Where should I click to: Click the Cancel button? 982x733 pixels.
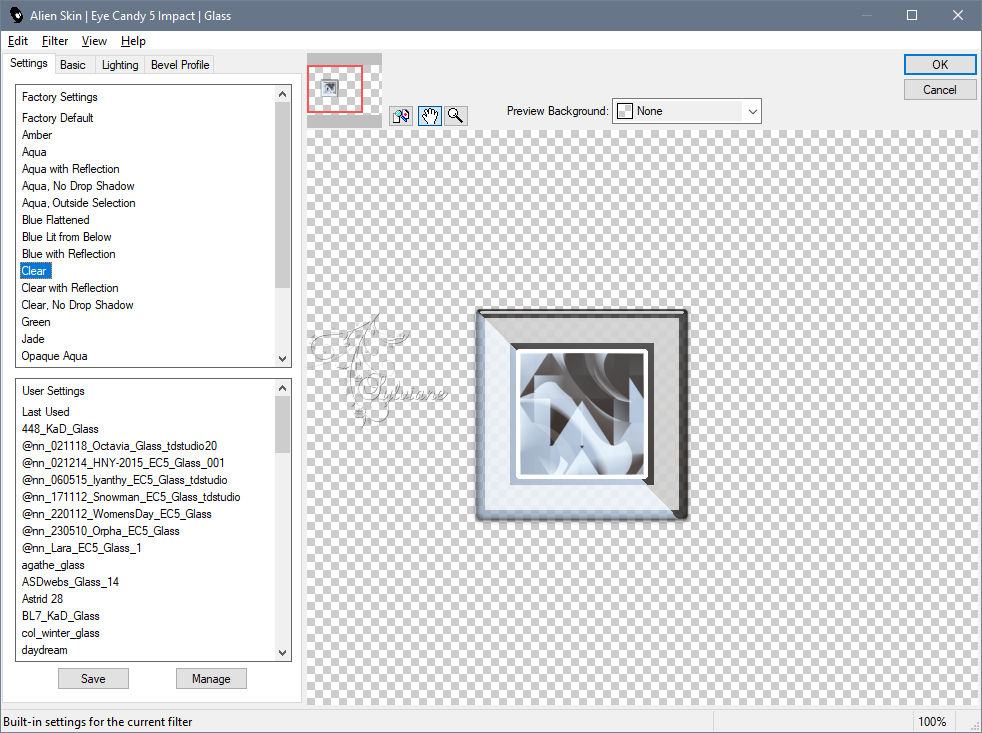(x=939, y=90)
